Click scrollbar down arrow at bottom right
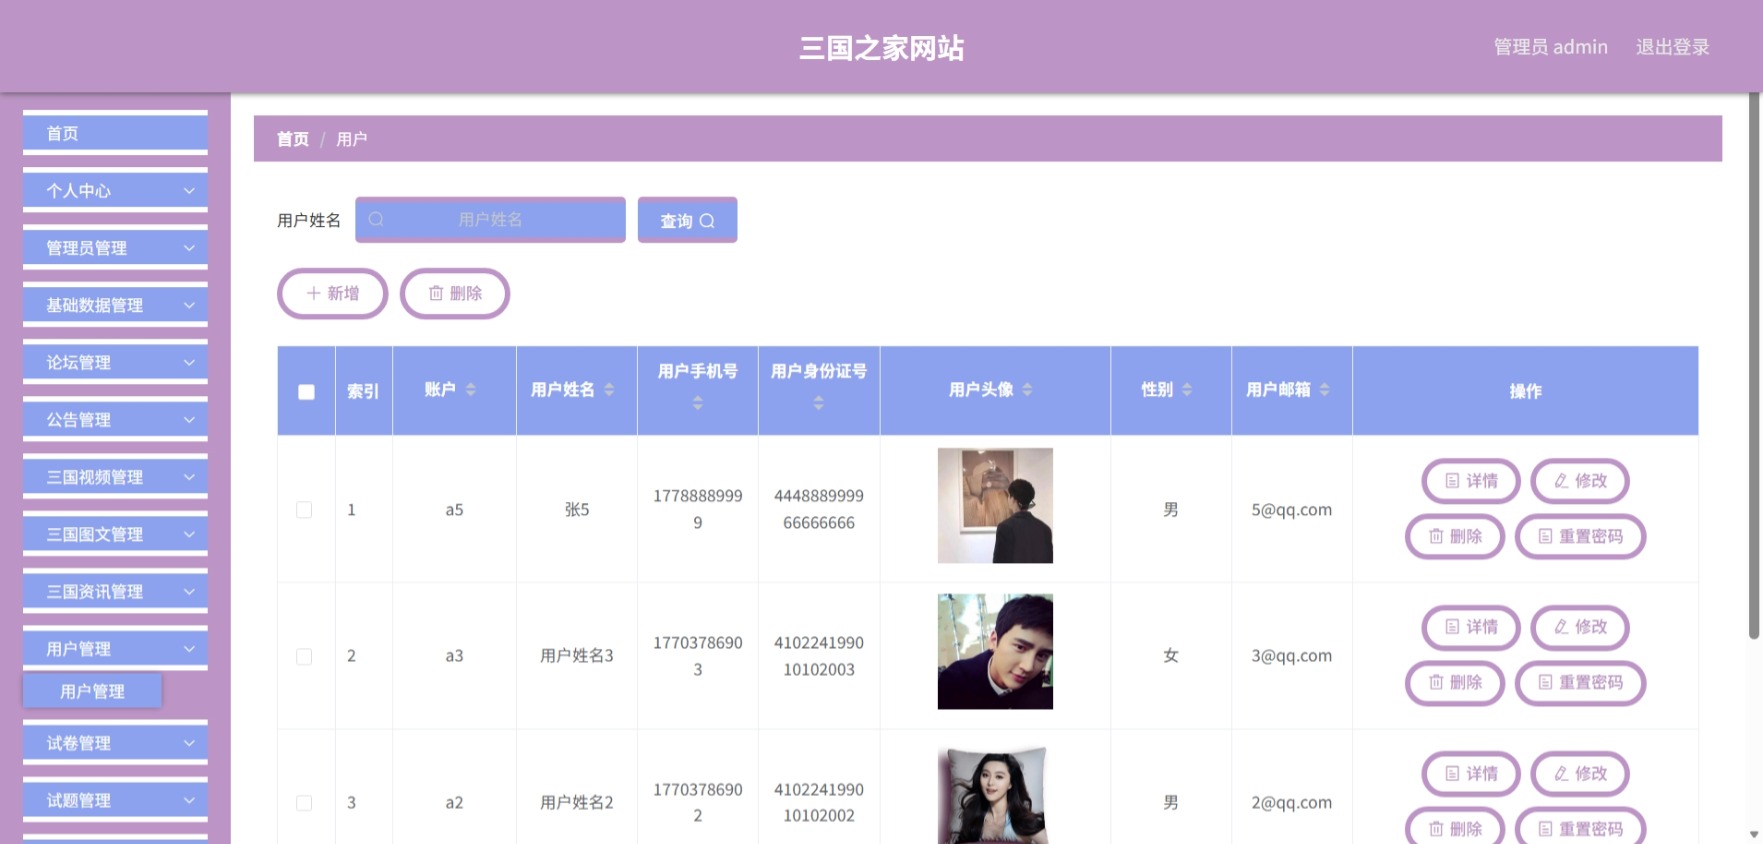 [1754, 834]
